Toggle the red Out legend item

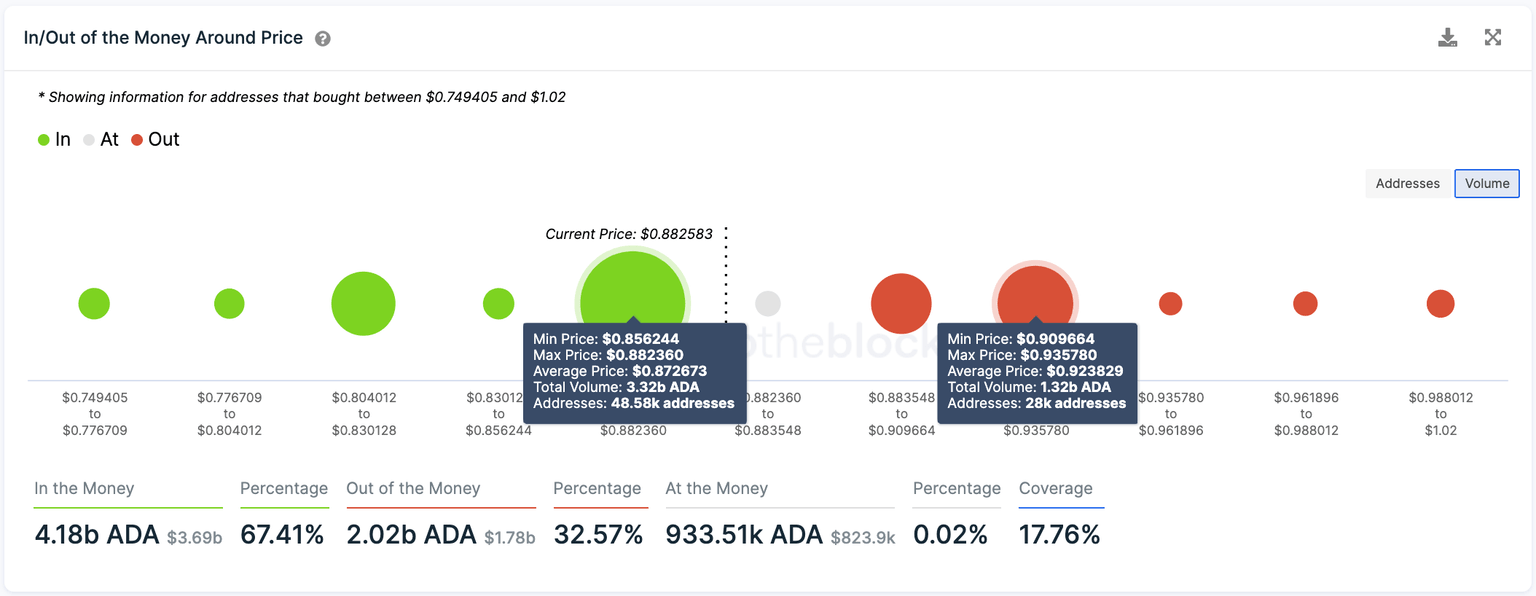(x=155, y=140)
